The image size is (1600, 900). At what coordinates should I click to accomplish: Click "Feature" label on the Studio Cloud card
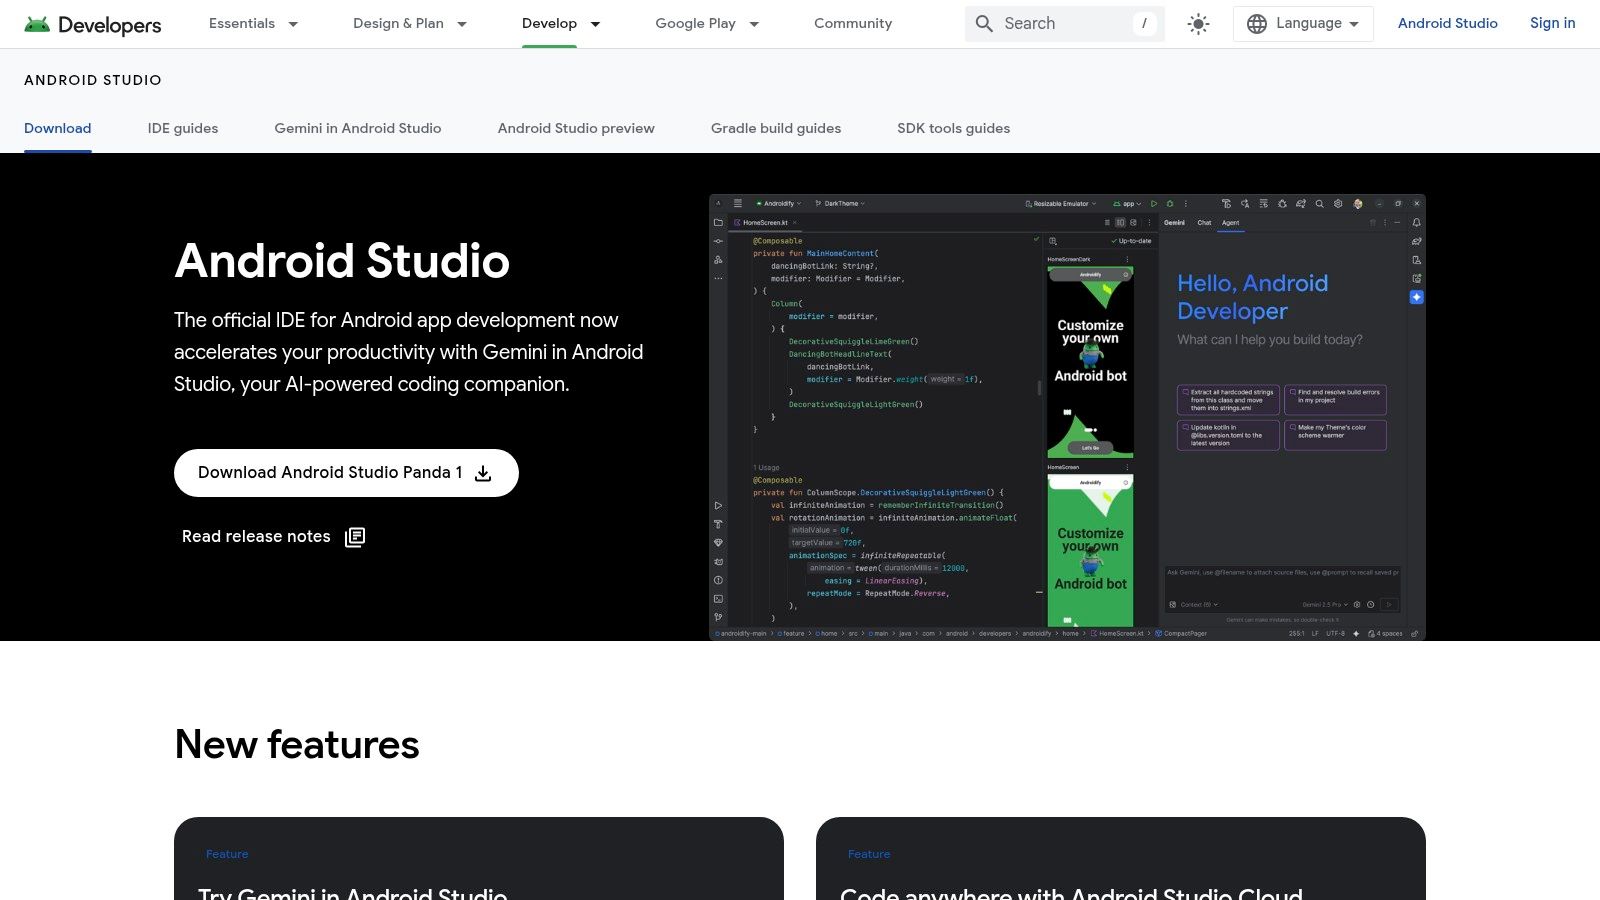pyautogui.click(x=869, y=854)
